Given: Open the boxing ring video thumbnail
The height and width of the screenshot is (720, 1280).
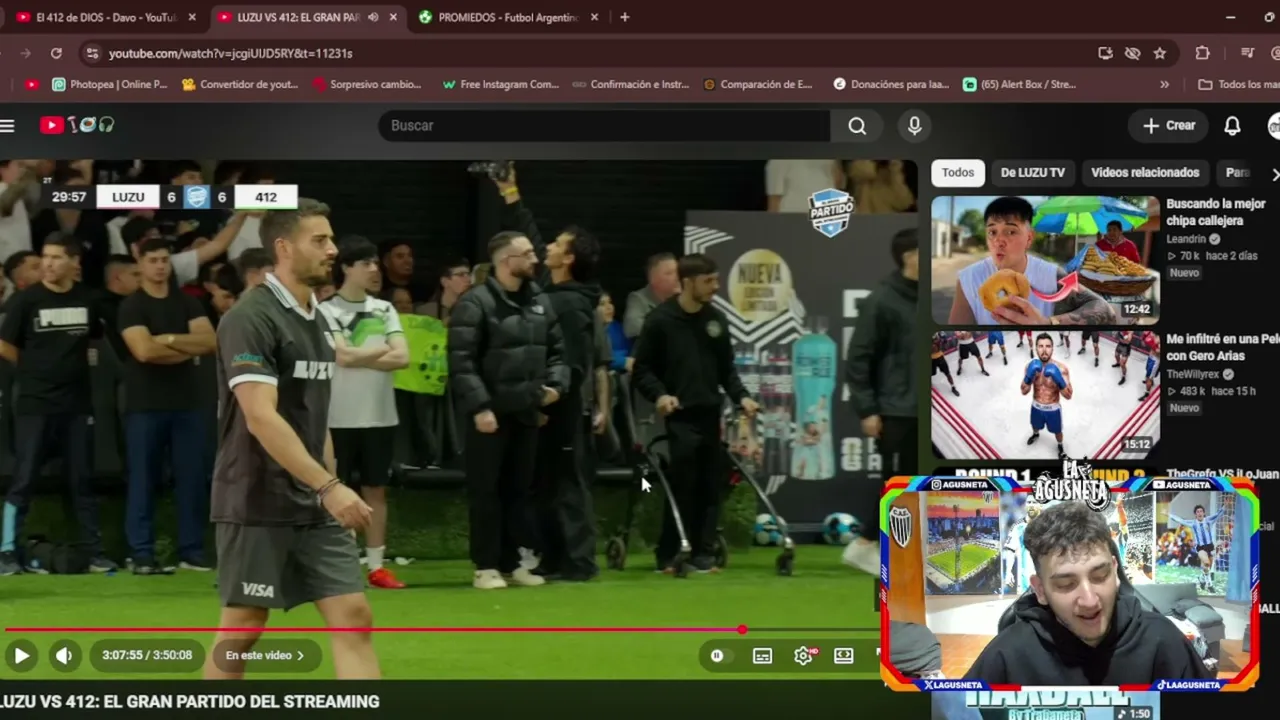Looking at the screenshot, I should tap(1045, 395).
